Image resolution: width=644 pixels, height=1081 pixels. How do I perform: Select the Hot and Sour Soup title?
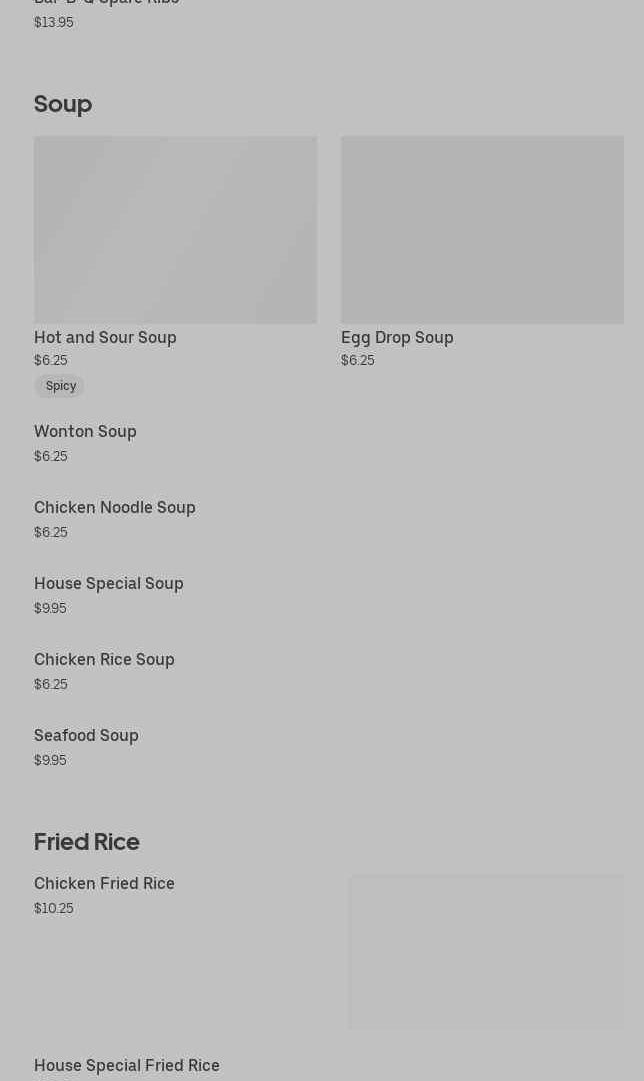point(105,338)
